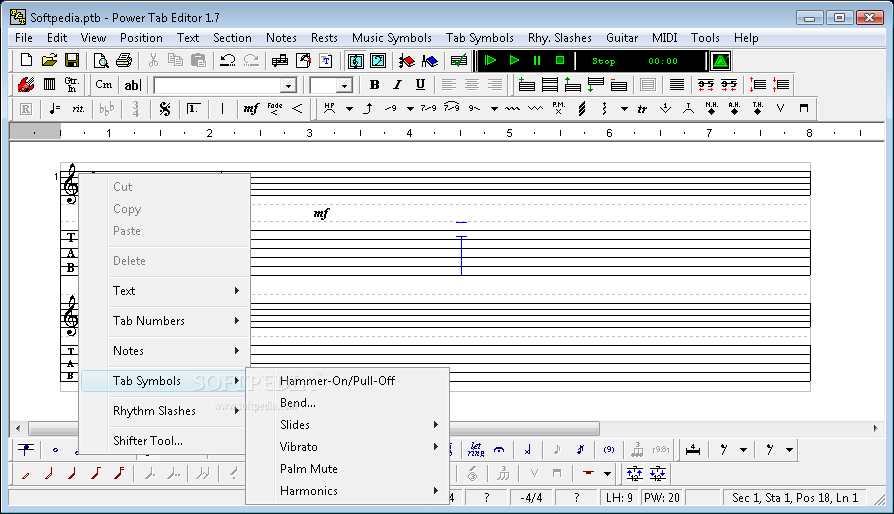The image size is (894, 514).
Task: Start playback with the play triangle button
Action: 514,60
